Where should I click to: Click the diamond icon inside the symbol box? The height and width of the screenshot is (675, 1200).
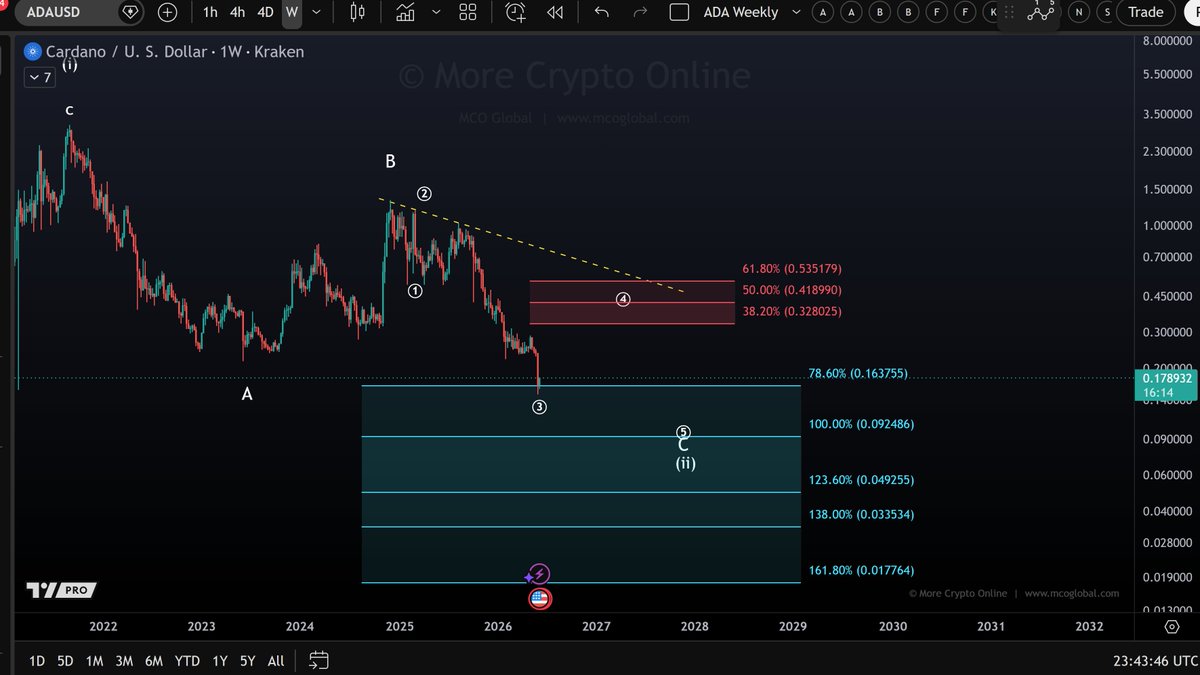click(x=131, y=13)
